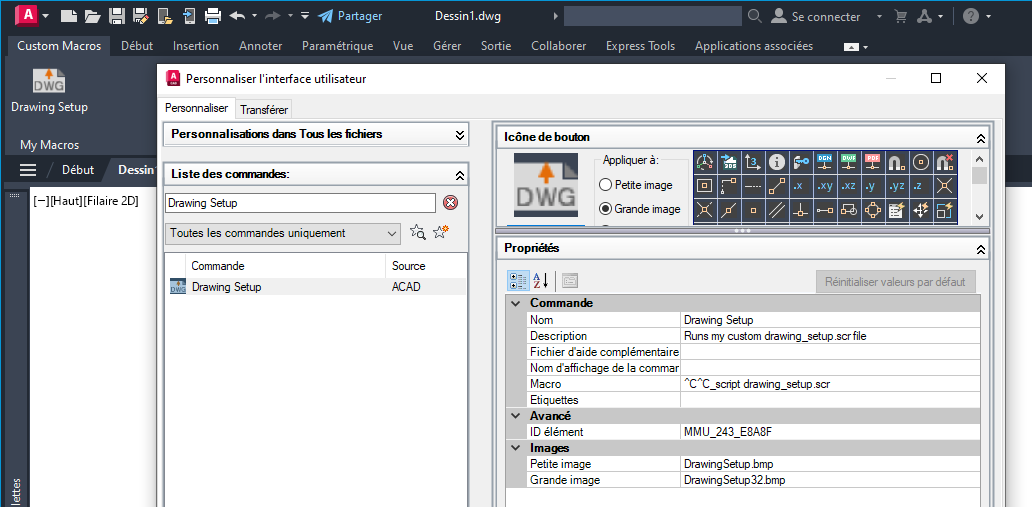Edit the Macro value ^C^C_script drawing_setup.scr
Viewport: 1032px width, 507px height.
pos(830,384)
